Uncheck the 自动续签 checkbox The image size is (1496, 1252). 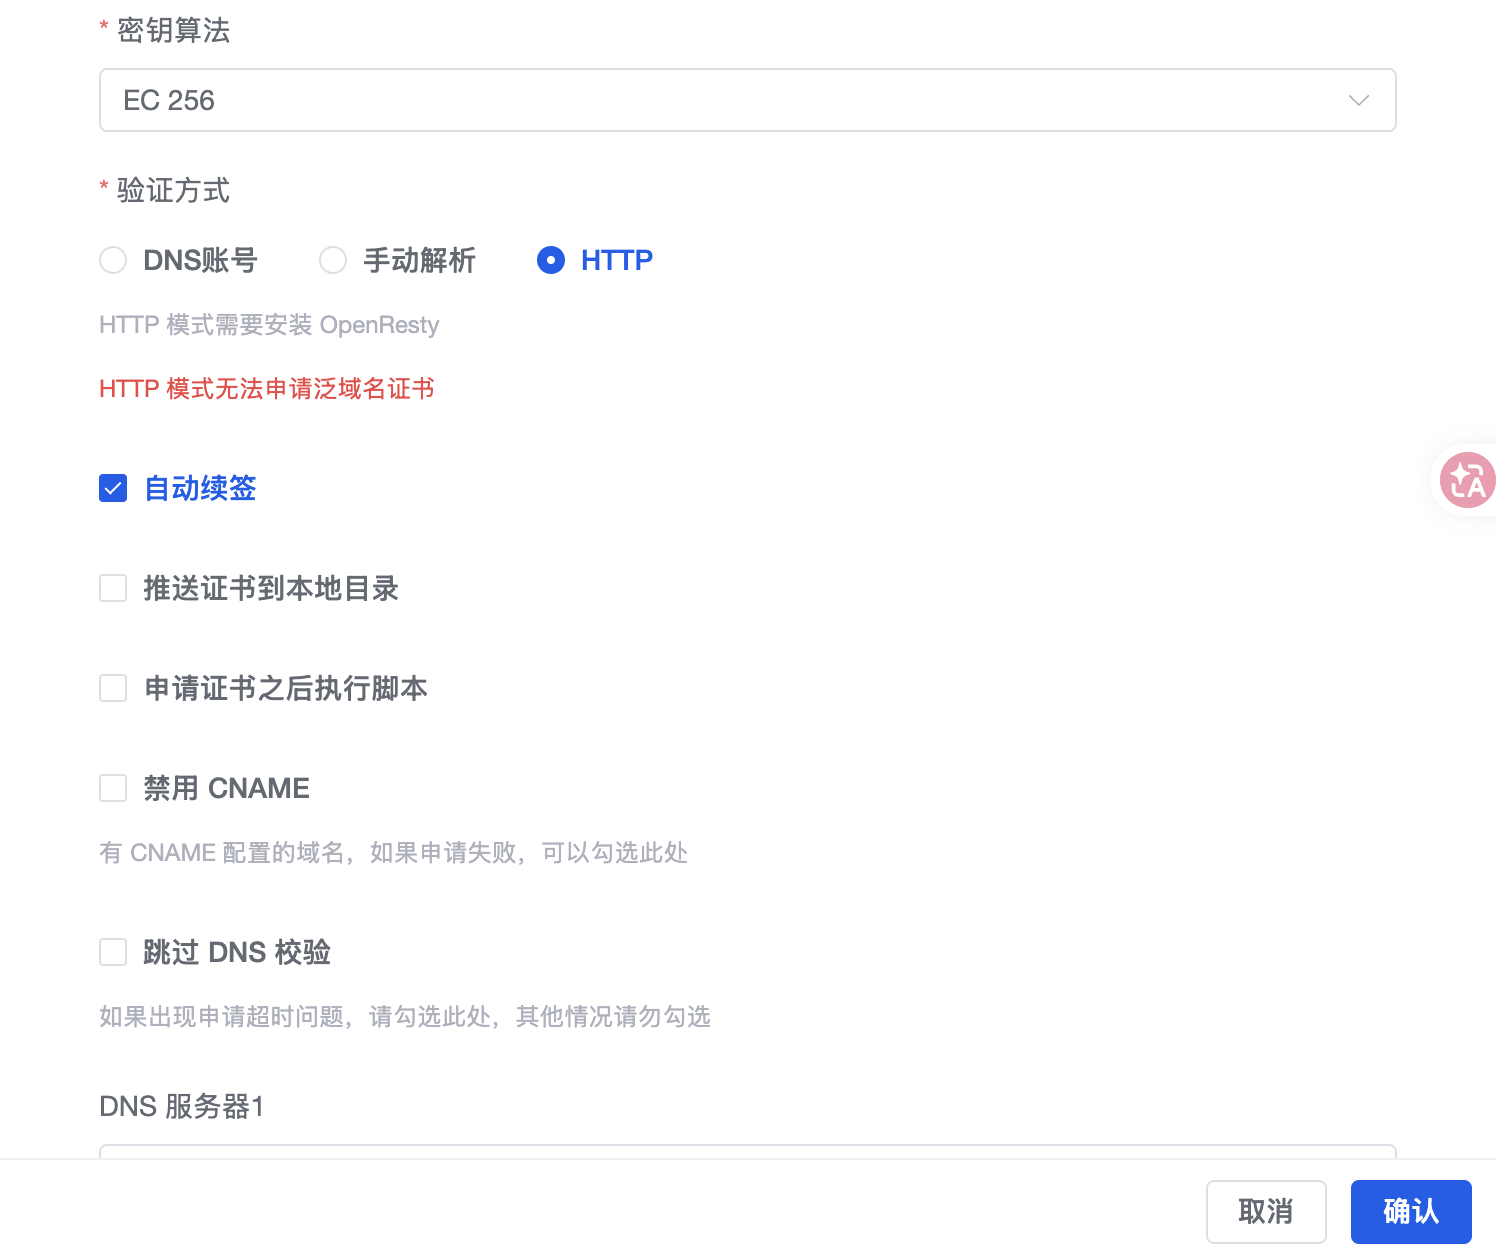[113, 488]
